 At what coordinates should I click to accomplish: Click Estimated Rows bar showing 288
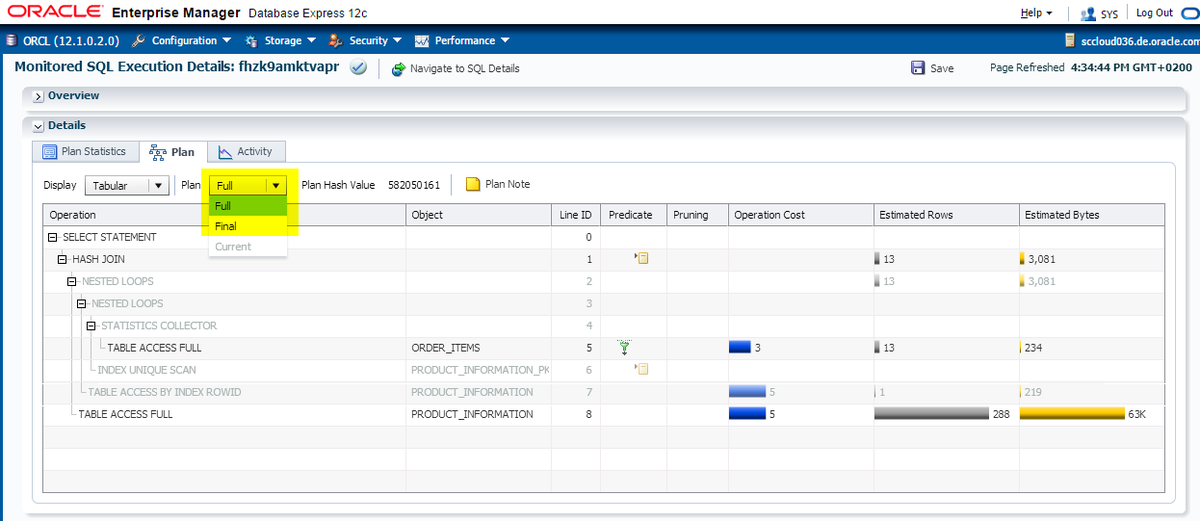tap(932, 414)
